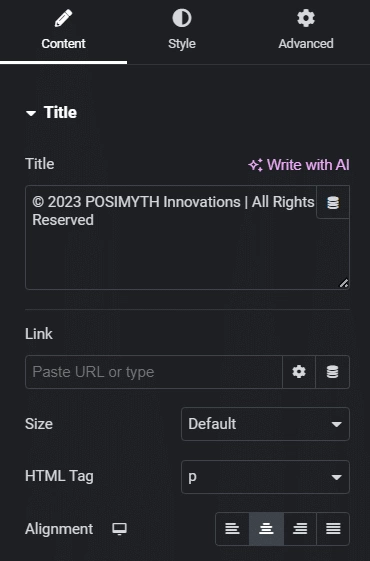The width and height of the screenshot is (370, 561).
Task: Set alignment to justified
Action: (x=333, y=529)
